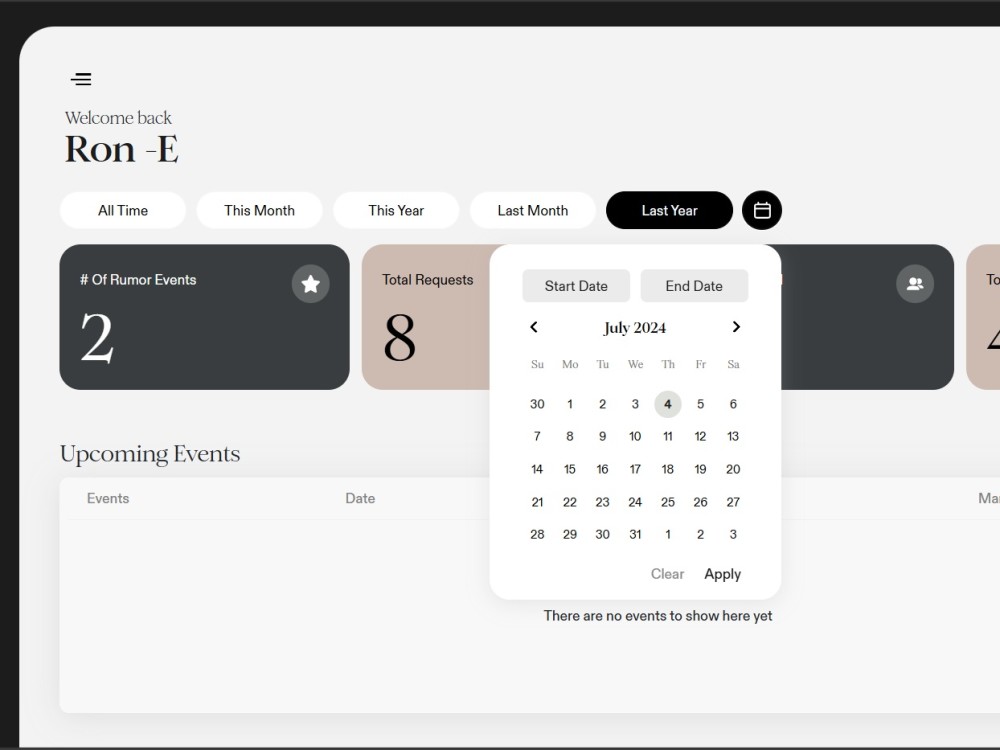
Task: Pick July 27 in the calendar
Action: [x=733, y=503]
